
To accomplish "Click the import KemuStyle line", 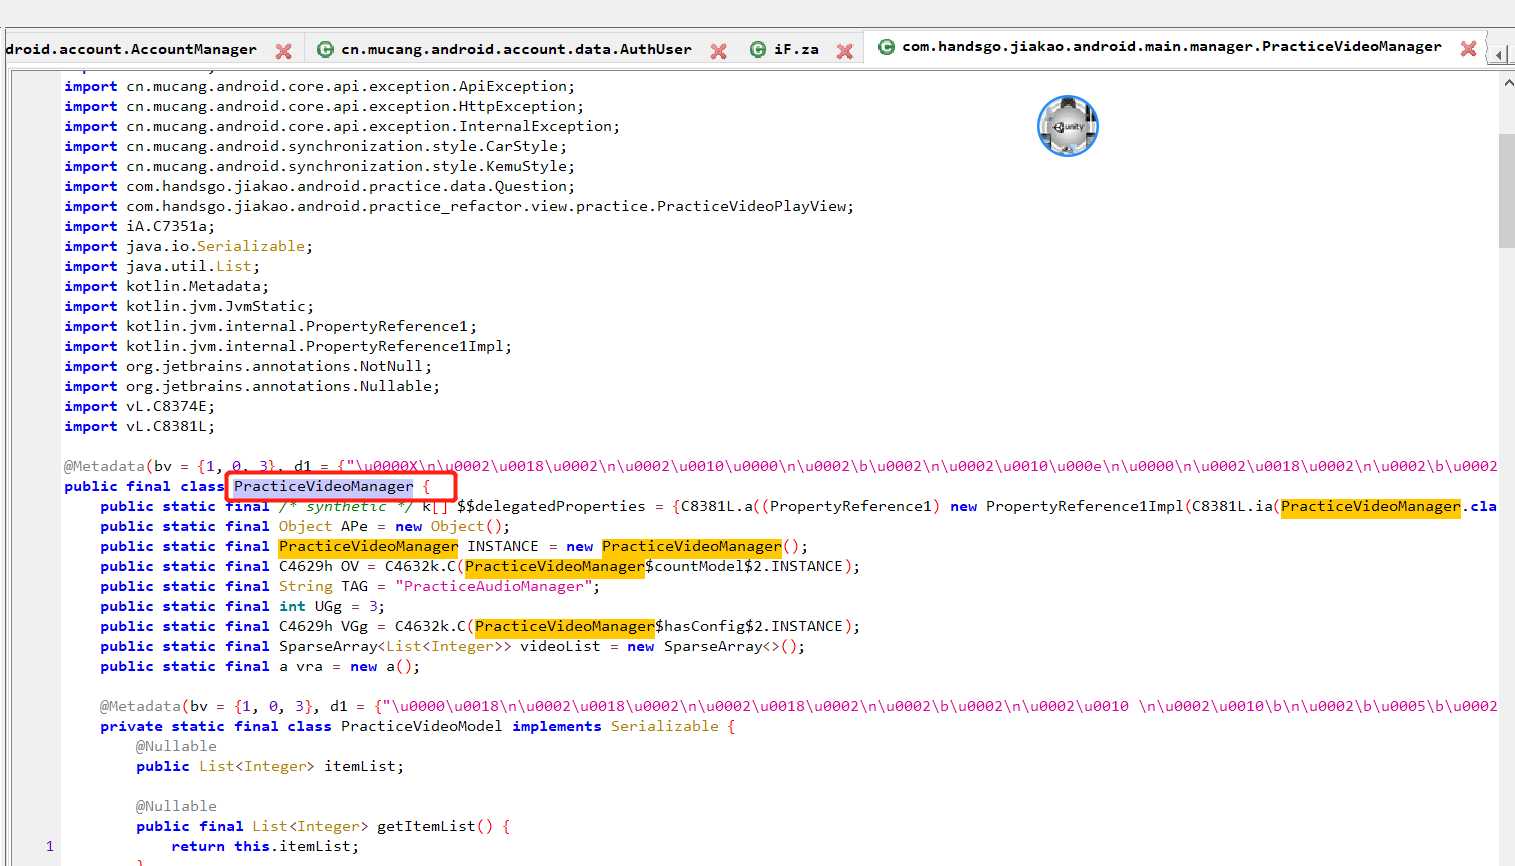I will (320, 166).
